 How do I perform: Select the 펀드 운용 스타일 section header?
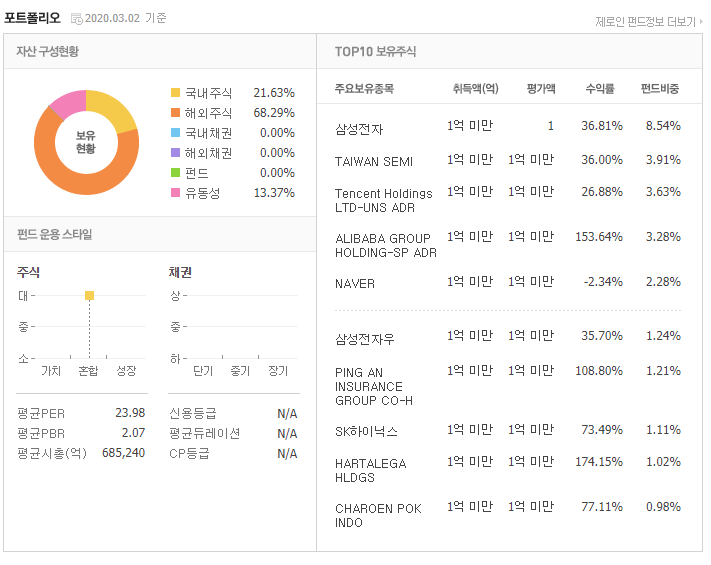point(54,234)
